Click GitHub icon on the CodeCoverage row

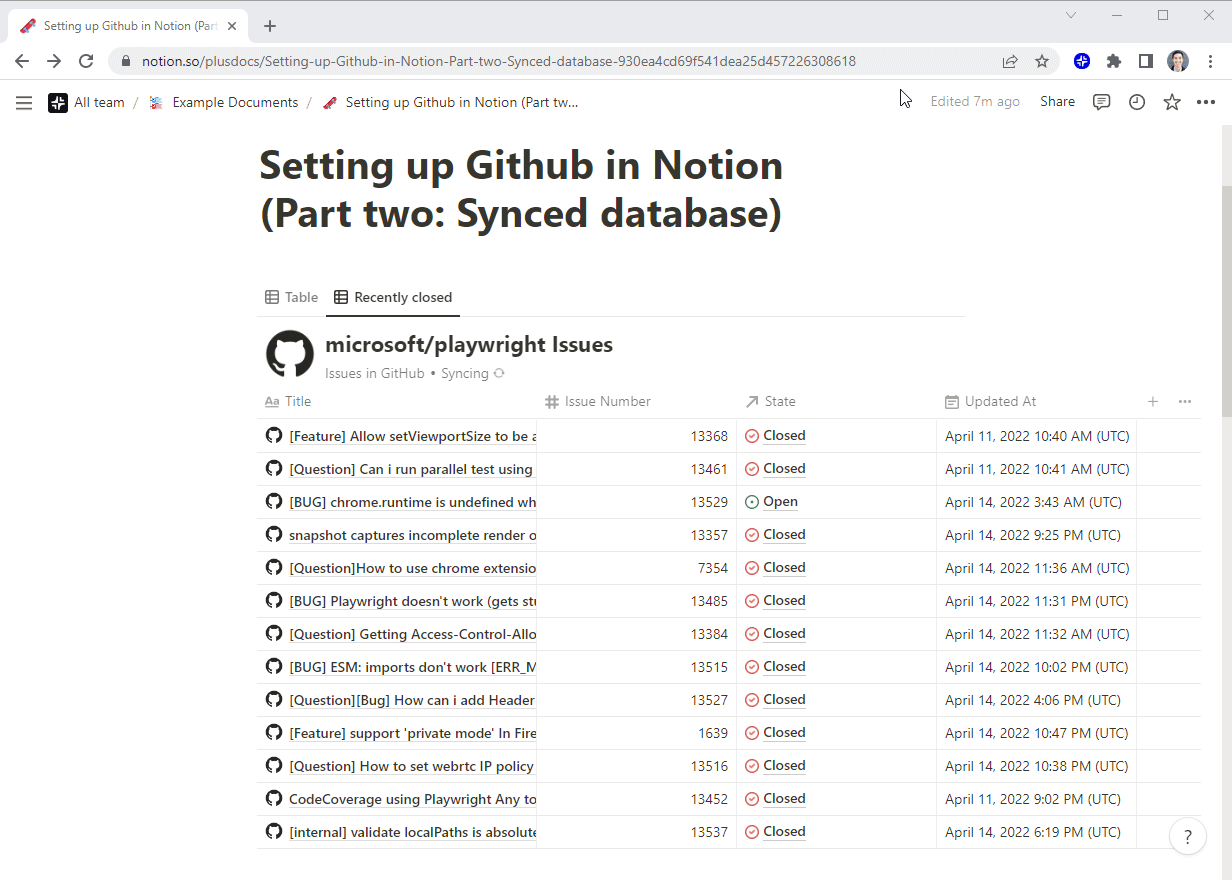pos(274,798)
